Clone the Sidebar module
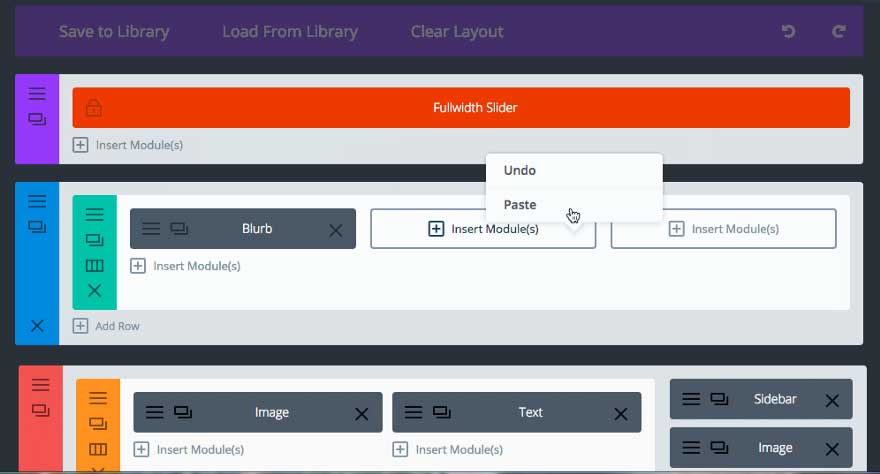Viewport: 880px width, 474px height. (719, 399)
